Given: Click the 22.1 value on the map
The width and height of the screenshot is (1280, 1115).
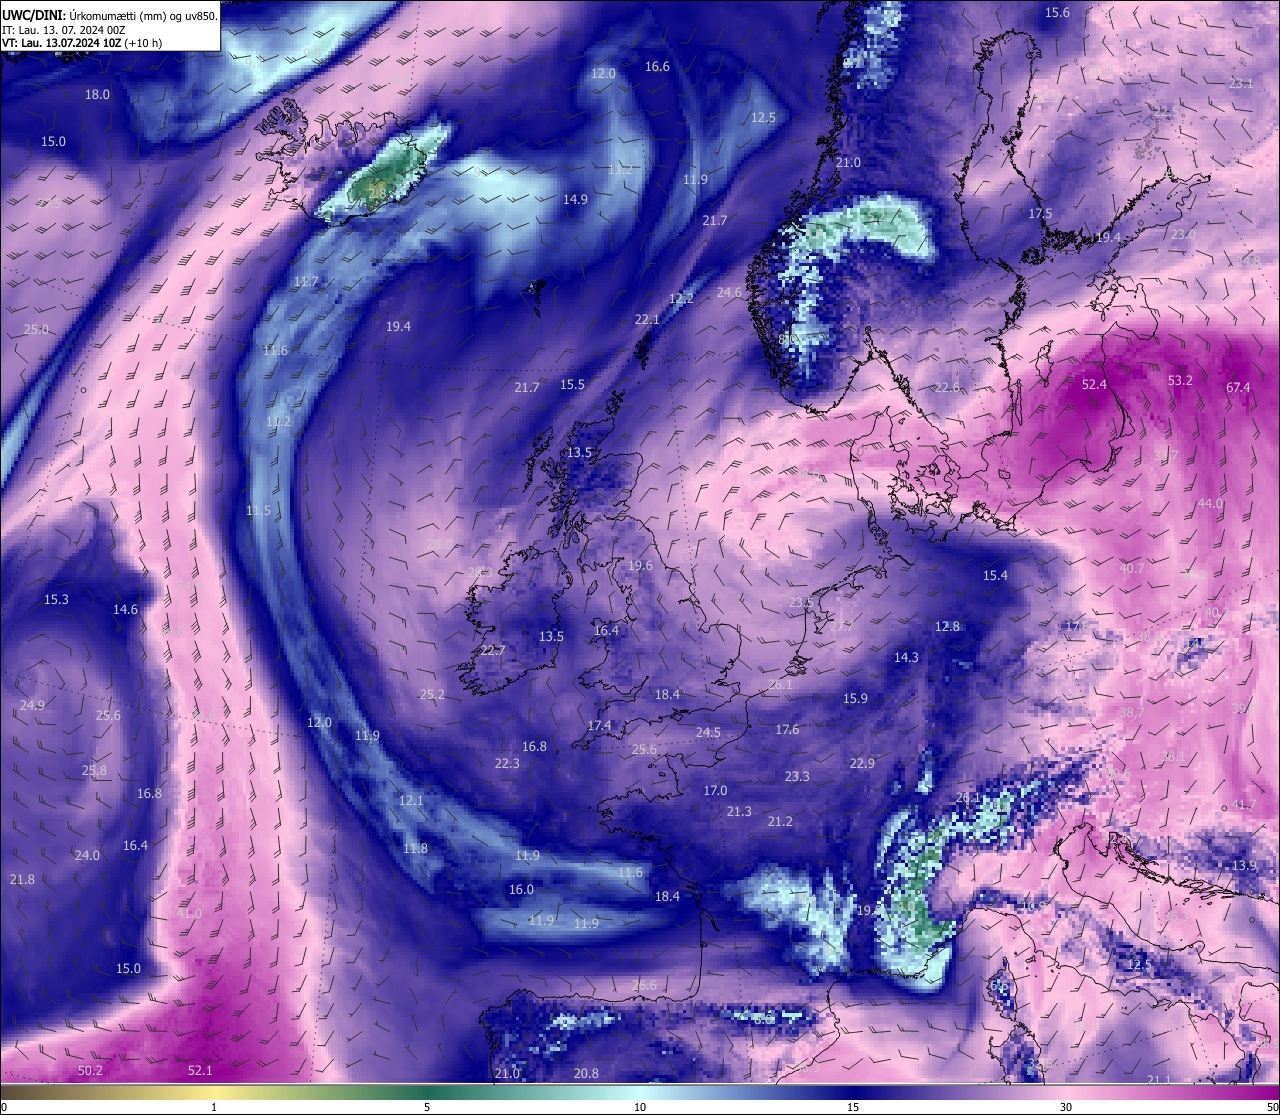Looking at the screenshot, I should (x=647, y=319).
